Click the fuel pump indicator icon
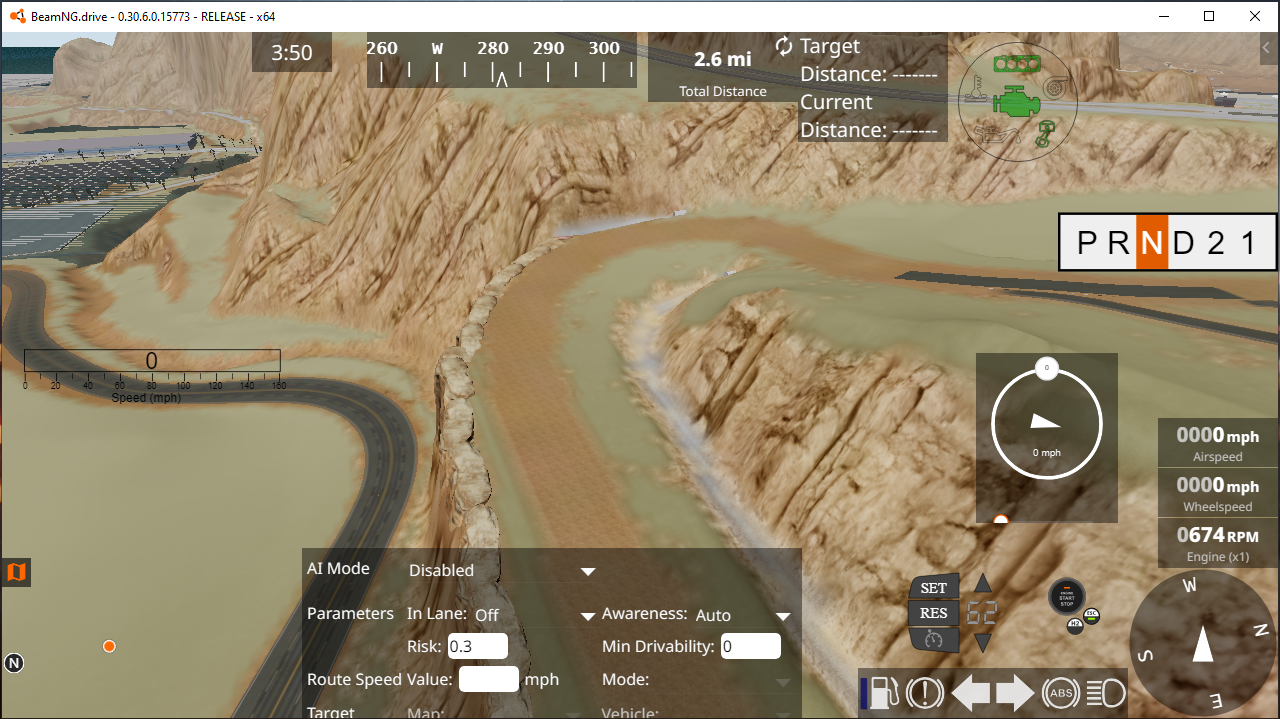 (886, 692)
